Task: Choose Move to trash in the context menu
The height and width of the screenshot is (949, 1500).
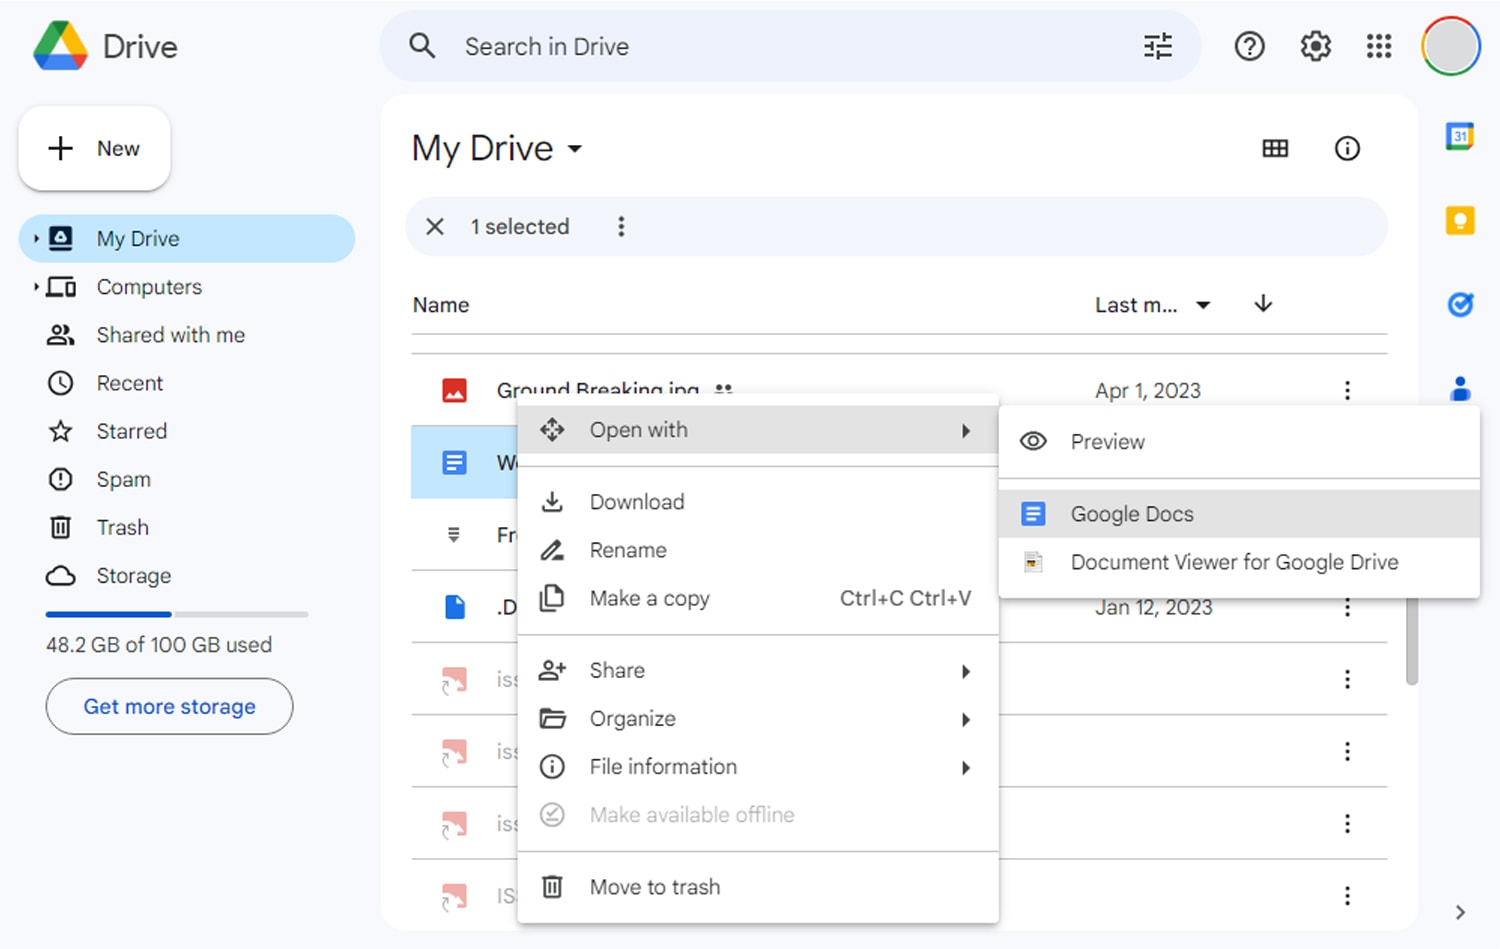Action: pyautogui.click(x=655, y=887)
